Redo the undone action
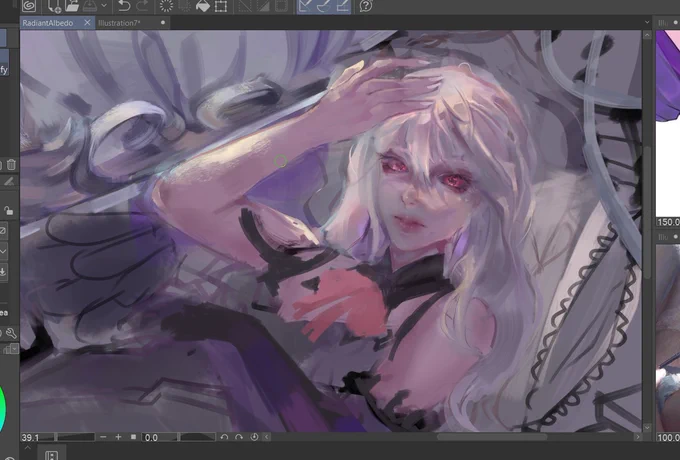The height and width of the screenshot is (460, 680). click(142, 6)
